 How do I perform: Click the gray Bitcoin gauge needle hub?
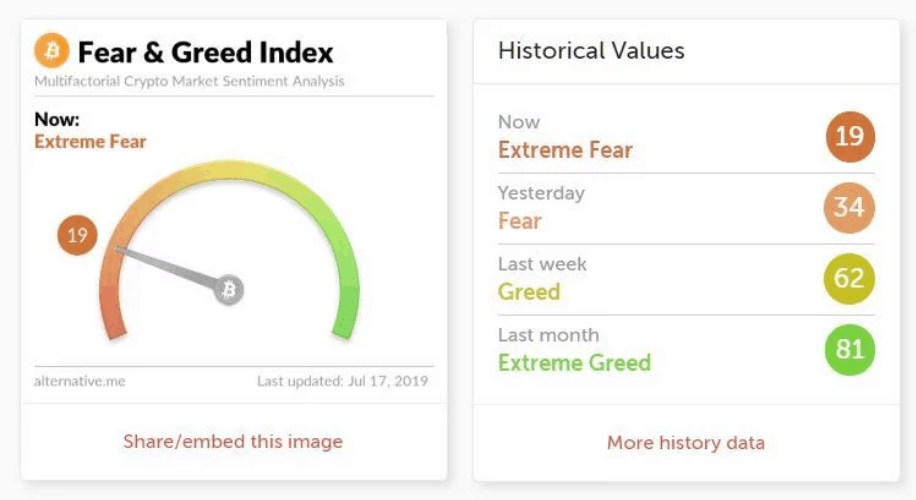pos(229,290)
